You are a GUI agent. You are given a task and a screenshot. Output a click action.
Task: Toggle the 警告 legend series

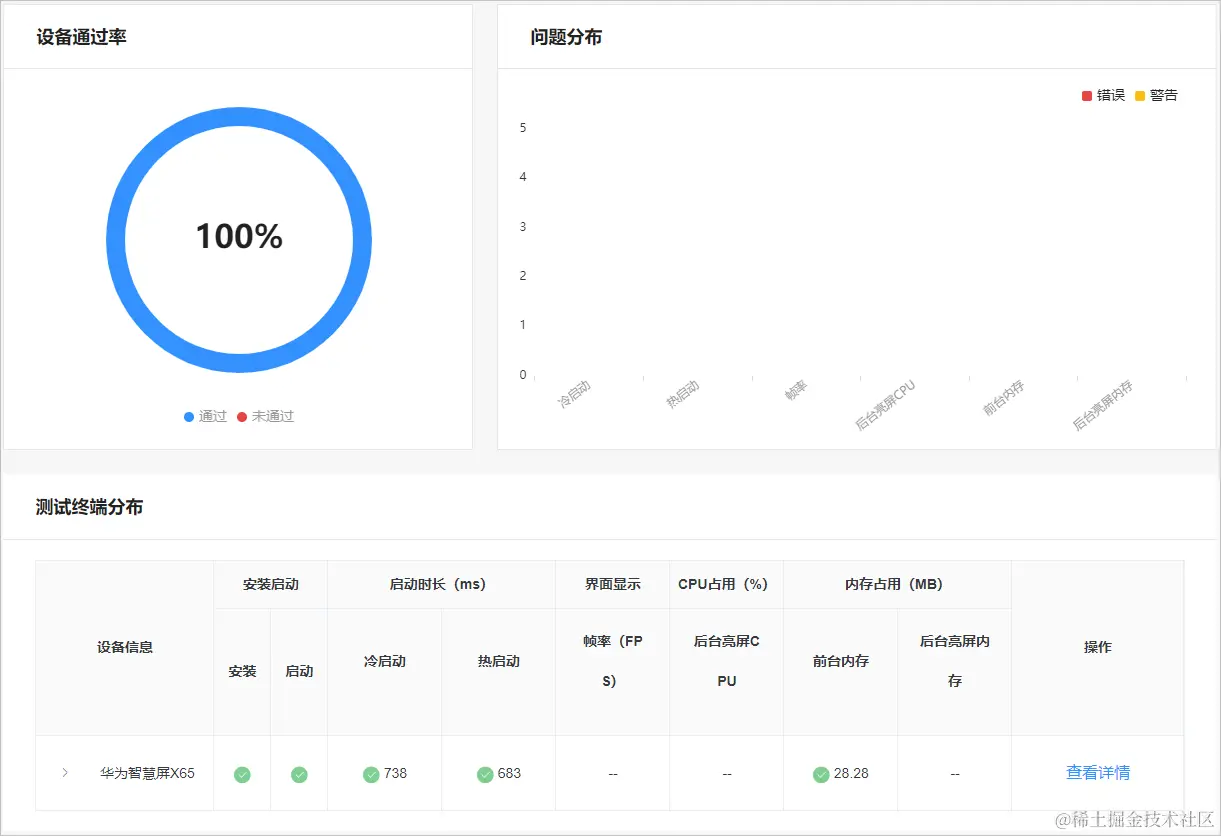1157,95
